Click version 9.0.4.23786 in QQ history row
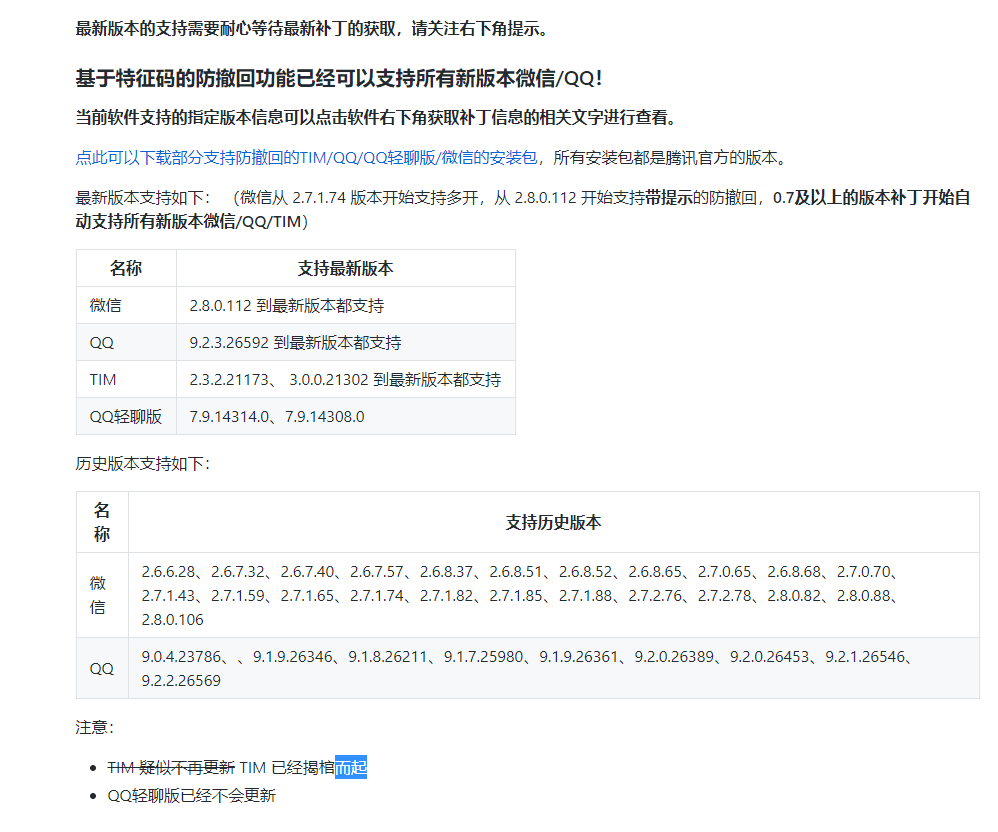Viewport: 998px width, 832px height. (181, 656)
